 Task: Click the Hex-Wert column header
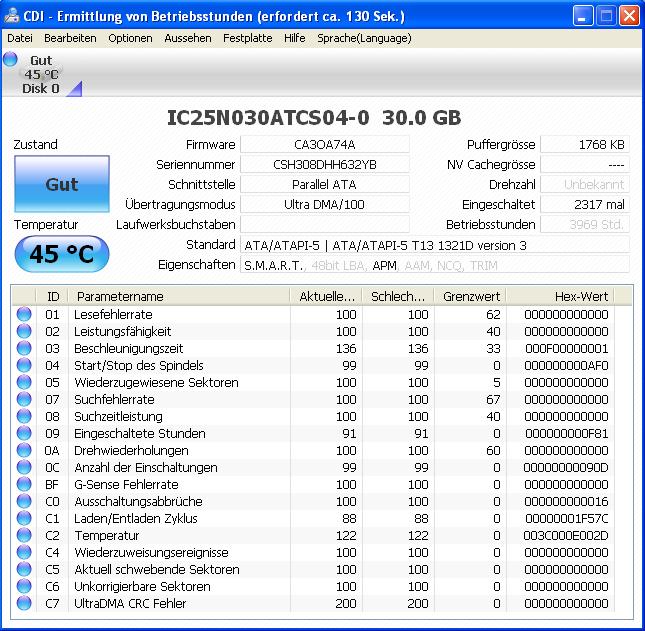coord(560,296)
